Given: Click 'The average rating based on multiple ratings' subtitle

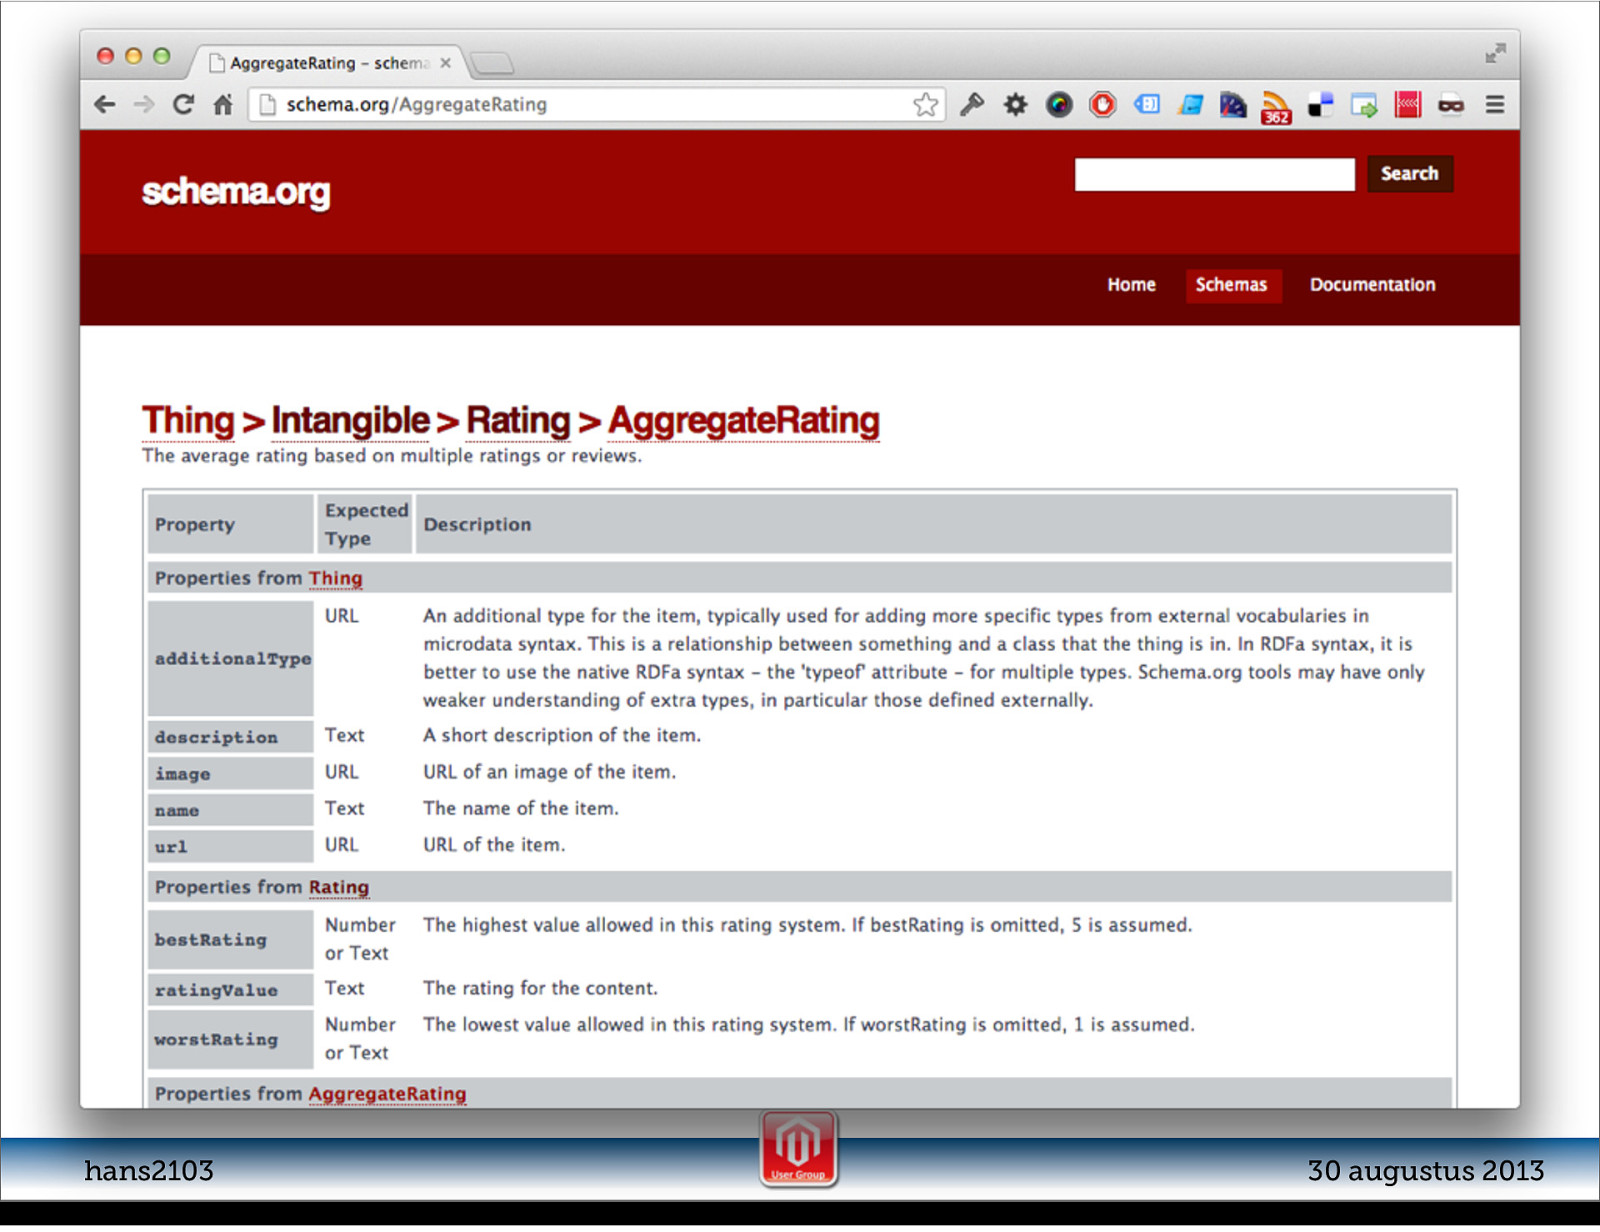Looking at the screenshot, I should [x=392, y=456].
